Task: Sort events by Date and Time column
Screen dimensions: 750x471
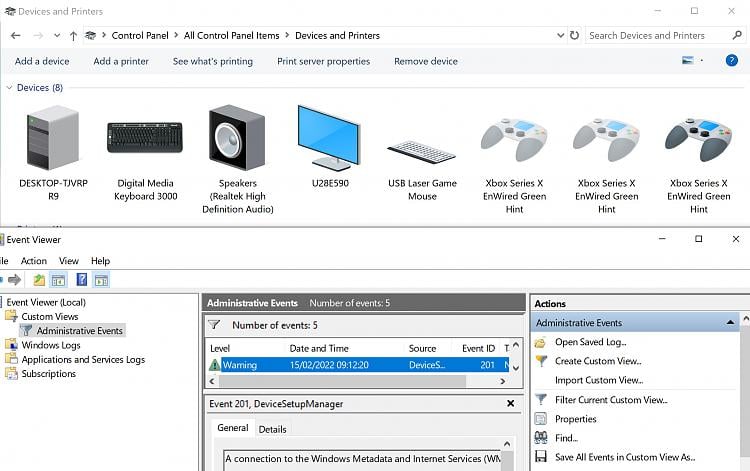Action: click(319, 348)
